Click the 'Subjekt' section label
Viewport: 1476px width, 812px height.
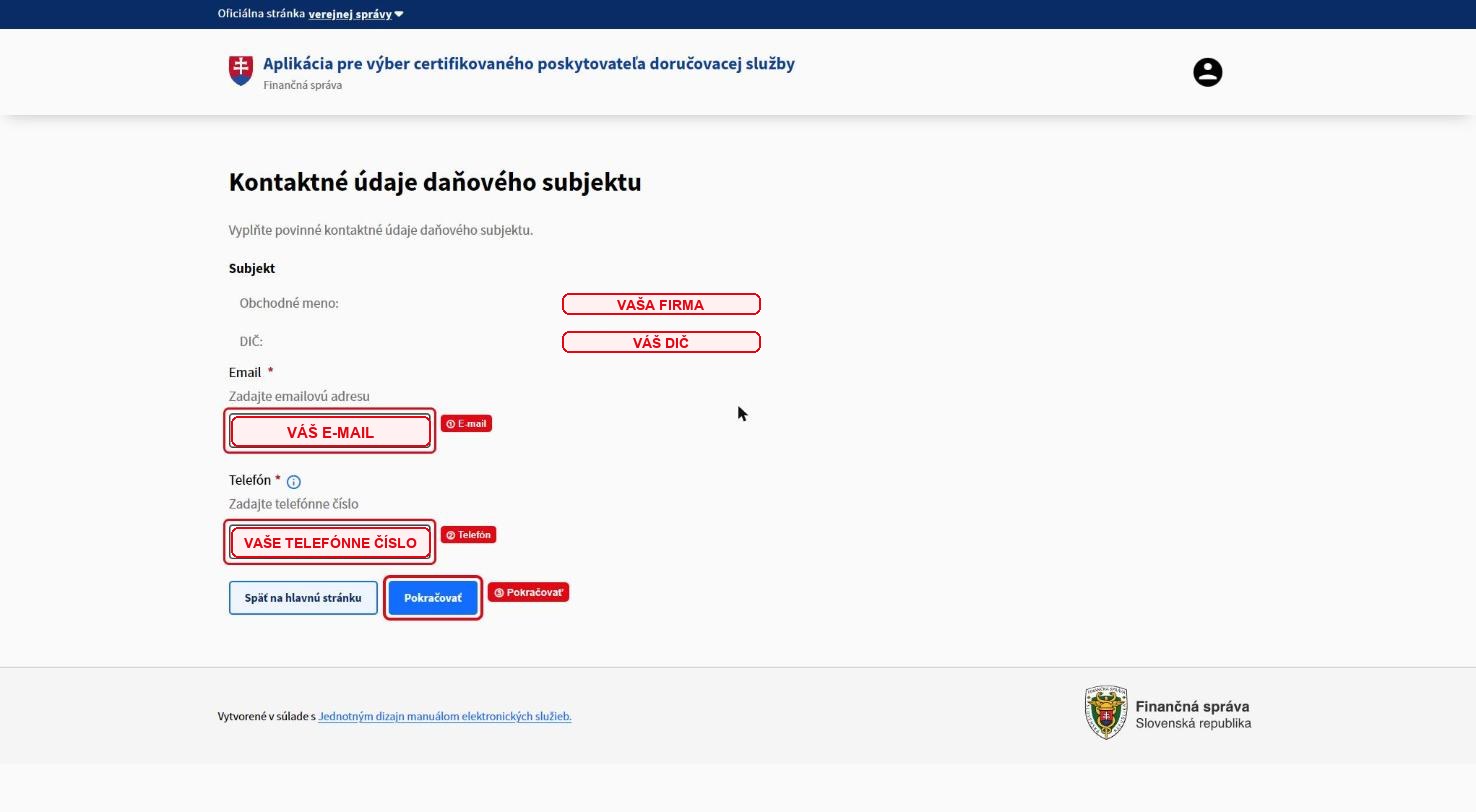252,268
